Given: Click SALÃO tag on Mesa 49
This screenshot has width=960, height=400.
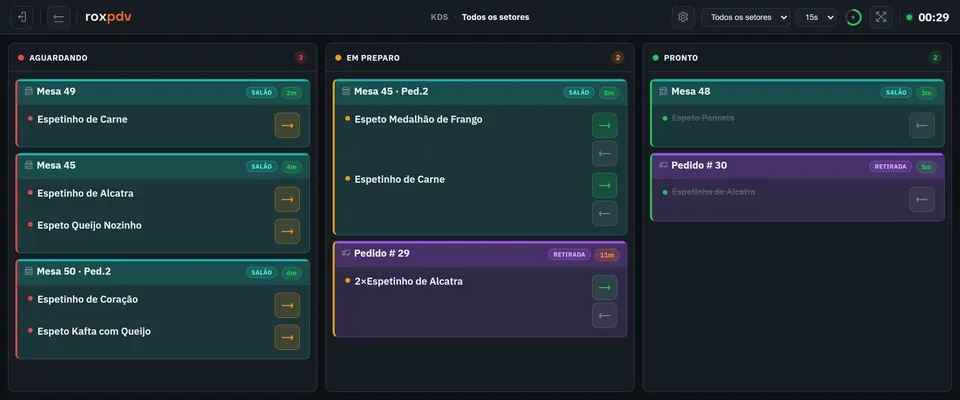Looking at the screenshot, I should pos(261,92).
